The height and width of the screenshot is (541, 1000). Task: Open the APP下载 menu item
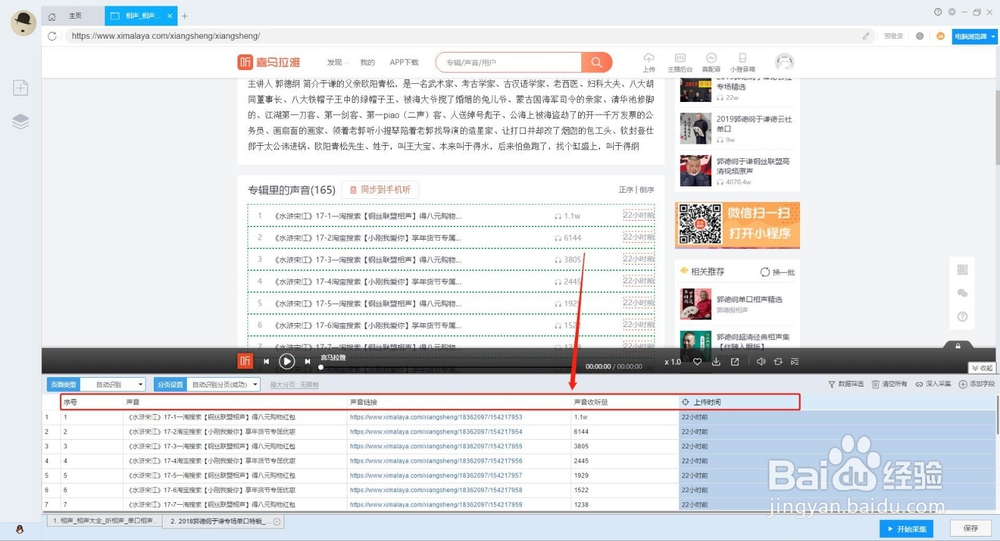click(x=404, y=63)
